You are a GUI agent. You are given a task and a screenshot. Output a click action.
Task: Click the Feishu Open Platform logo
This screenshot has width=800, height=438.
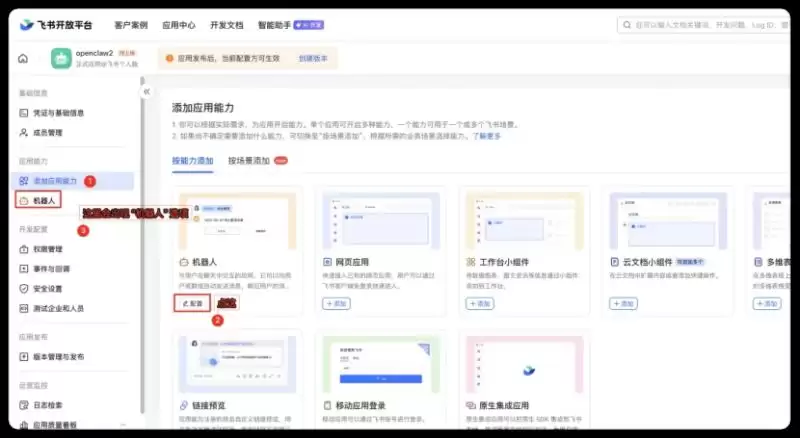coord(56,25)
